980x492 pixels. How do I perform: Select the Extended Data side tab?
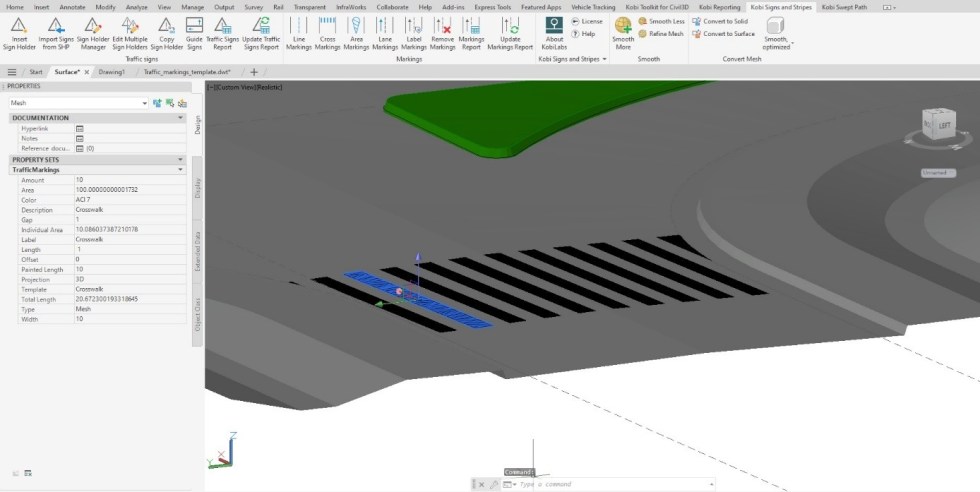pos(198,251)
